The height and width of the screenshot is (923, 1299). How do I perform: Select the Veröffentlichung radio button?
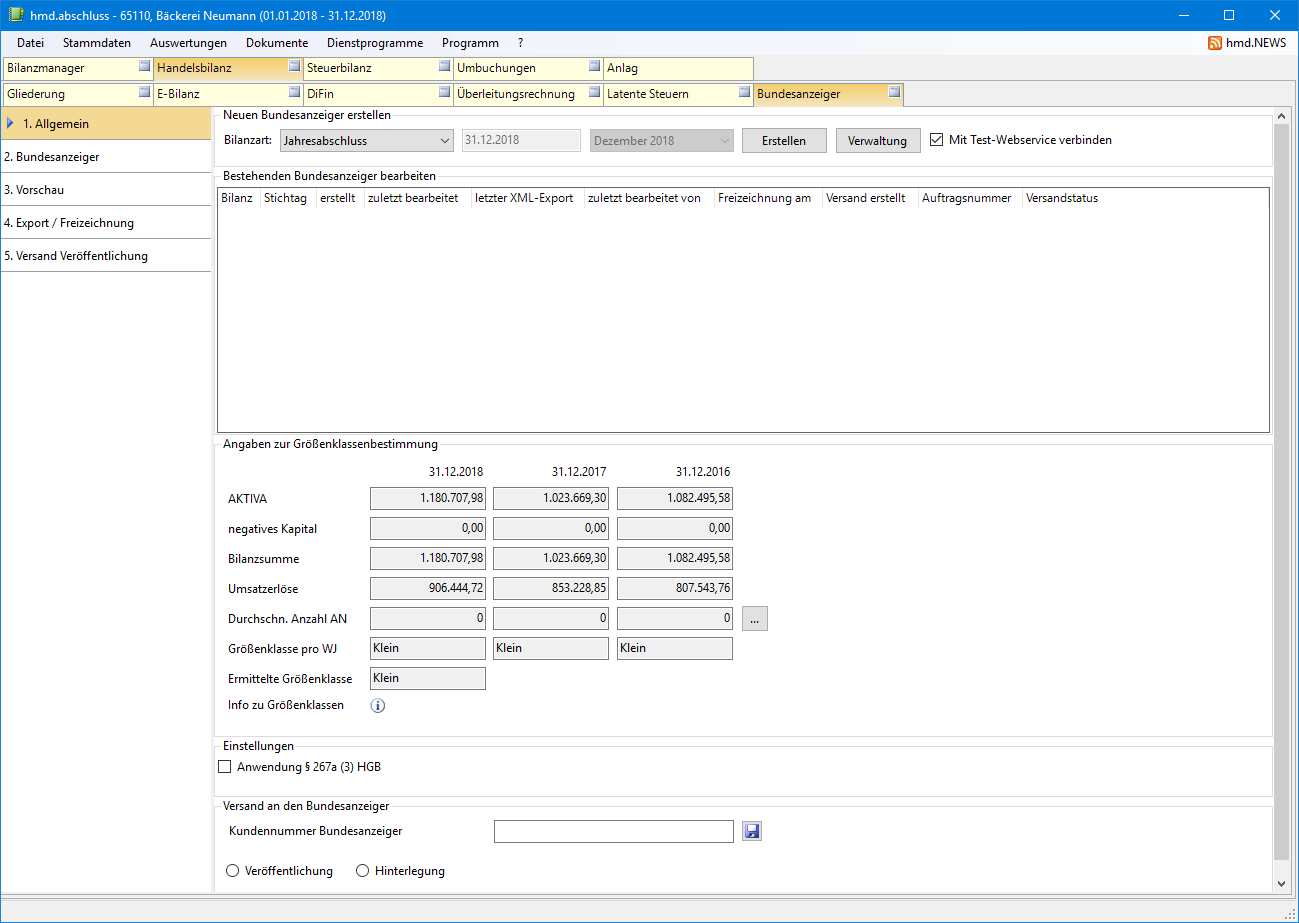[233, 871]
